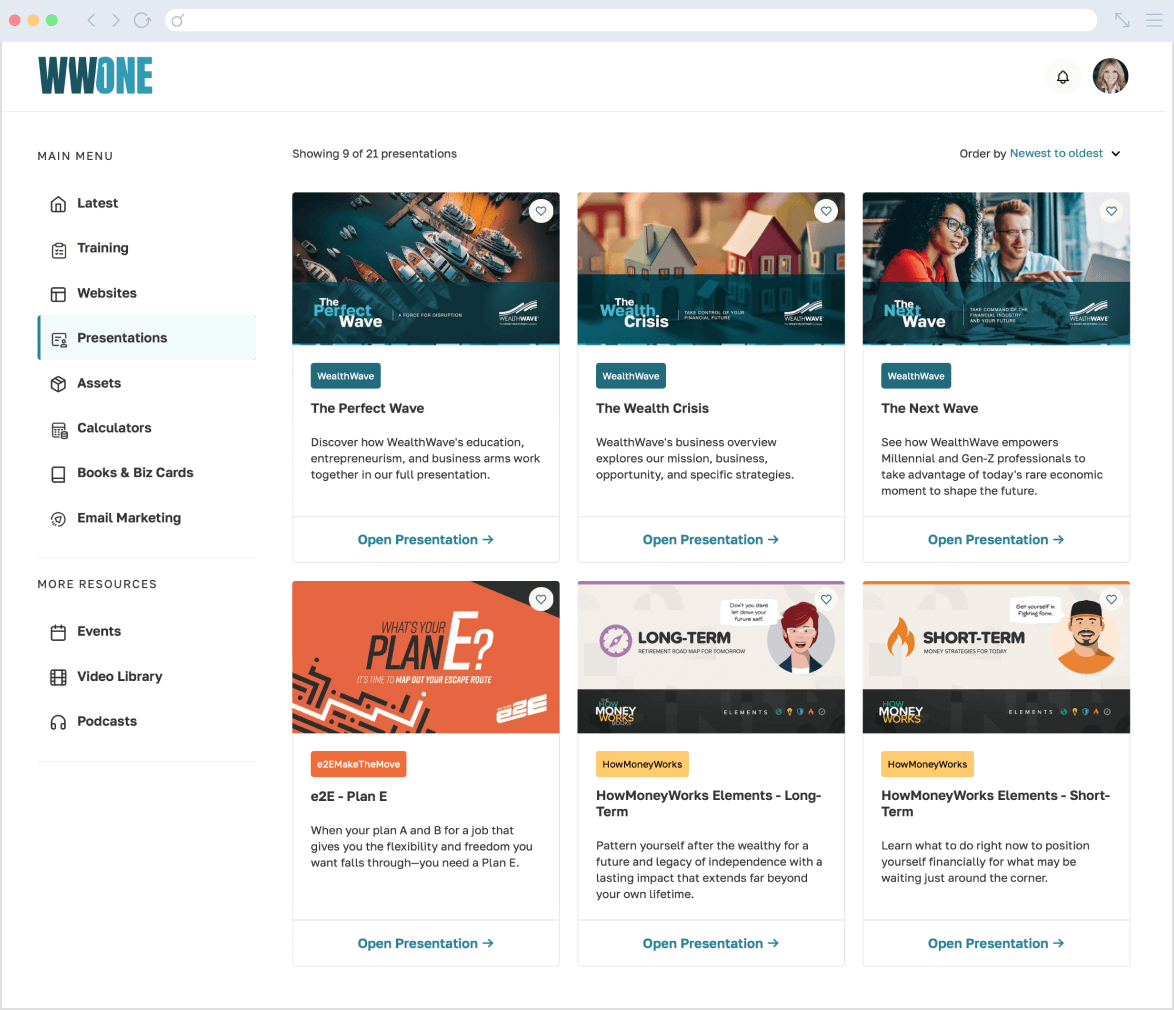
Task: Open the Calculators section
Action: pos(113,428)
